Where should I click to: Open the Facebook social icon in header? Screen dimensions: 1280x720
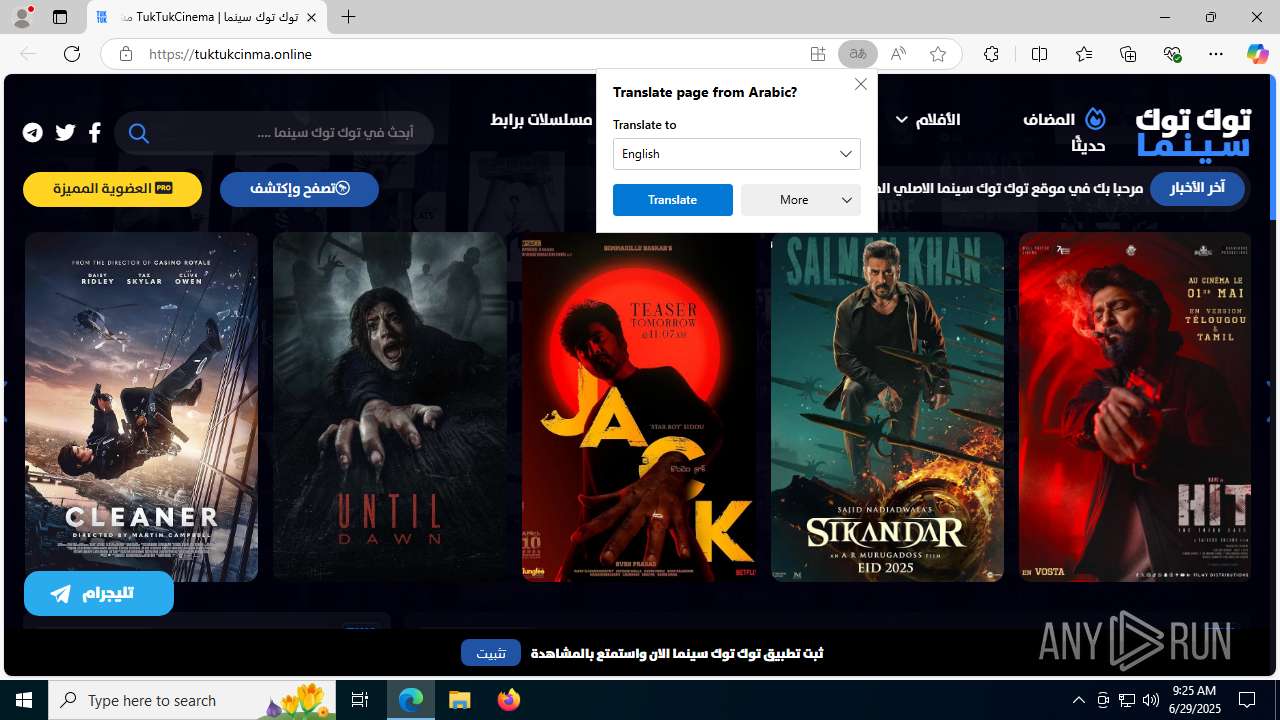(95, 132)
